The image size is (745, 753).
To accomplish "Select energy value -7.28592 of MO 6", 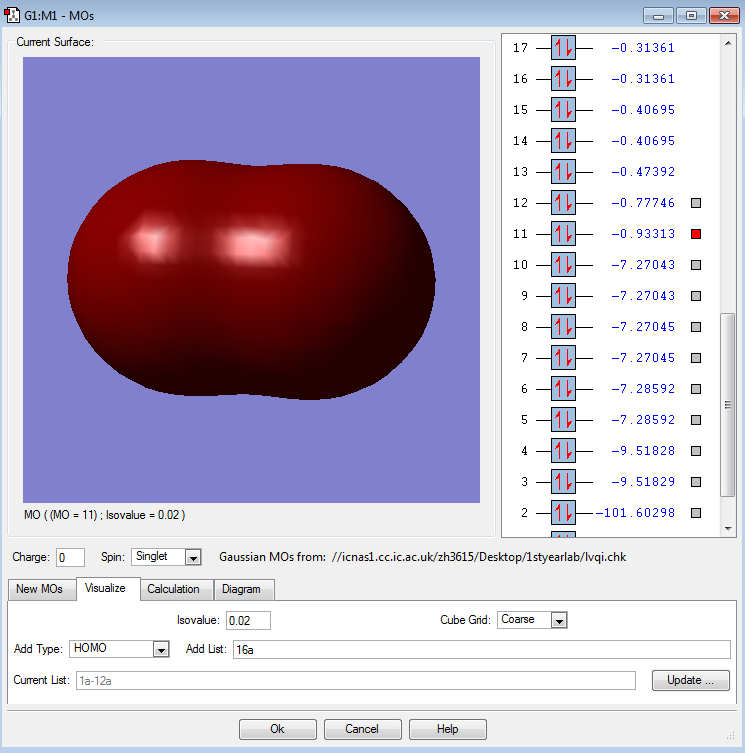I will (643, 389).
